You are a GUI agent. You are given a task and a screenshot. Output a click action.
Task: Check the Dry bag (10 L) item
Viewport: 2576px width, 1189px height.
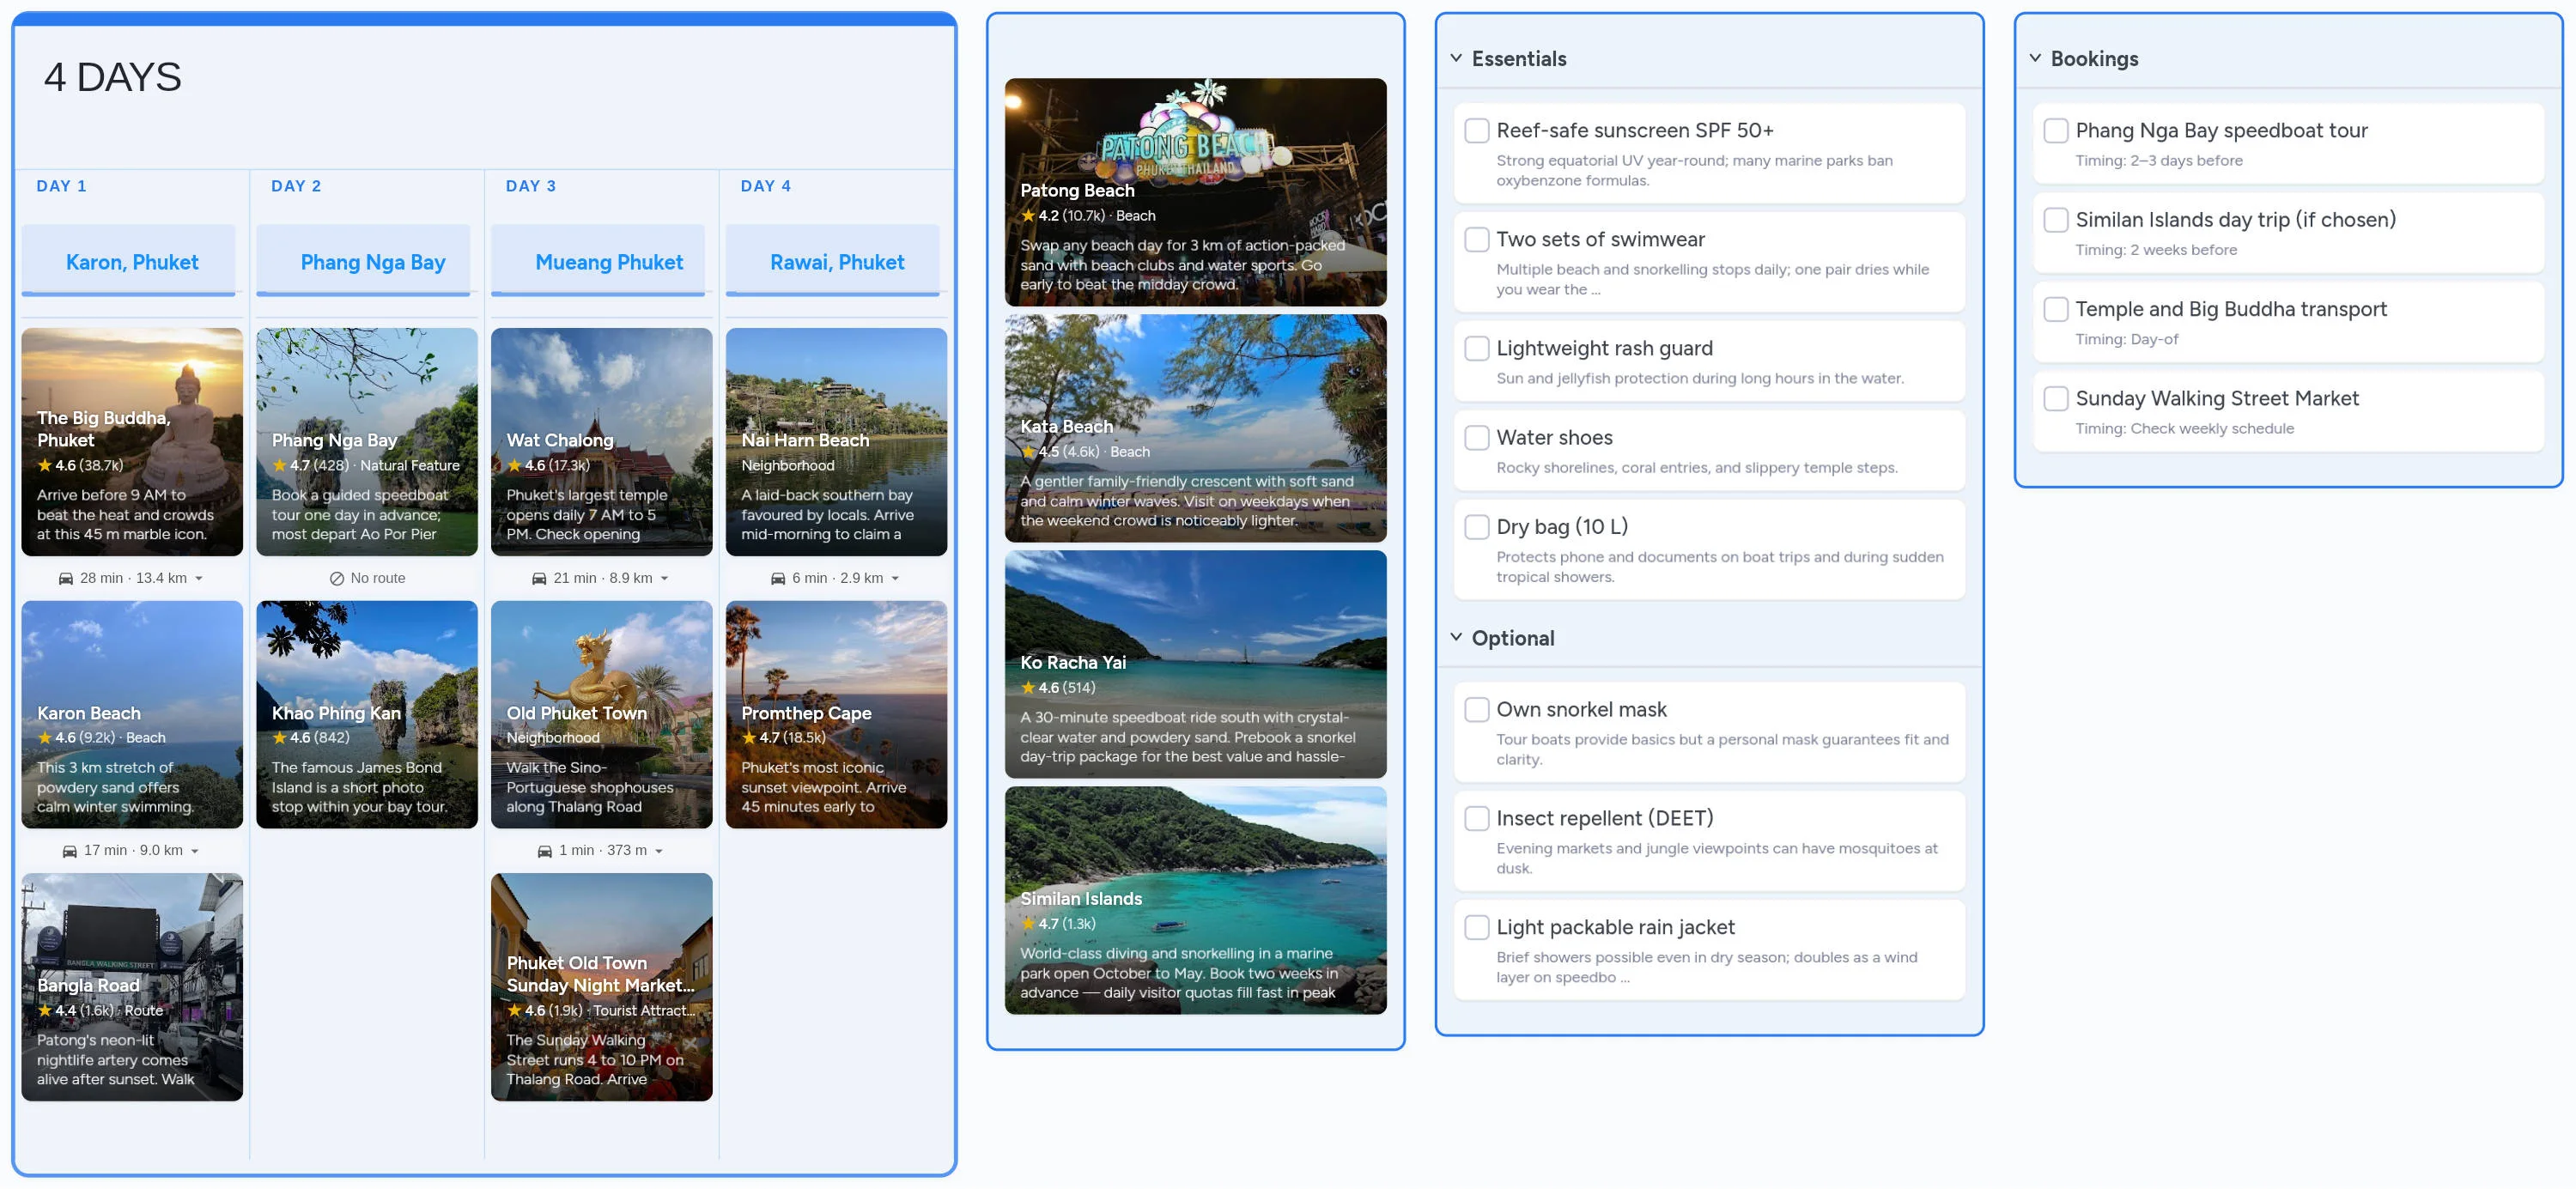(x=1476, y=527)
